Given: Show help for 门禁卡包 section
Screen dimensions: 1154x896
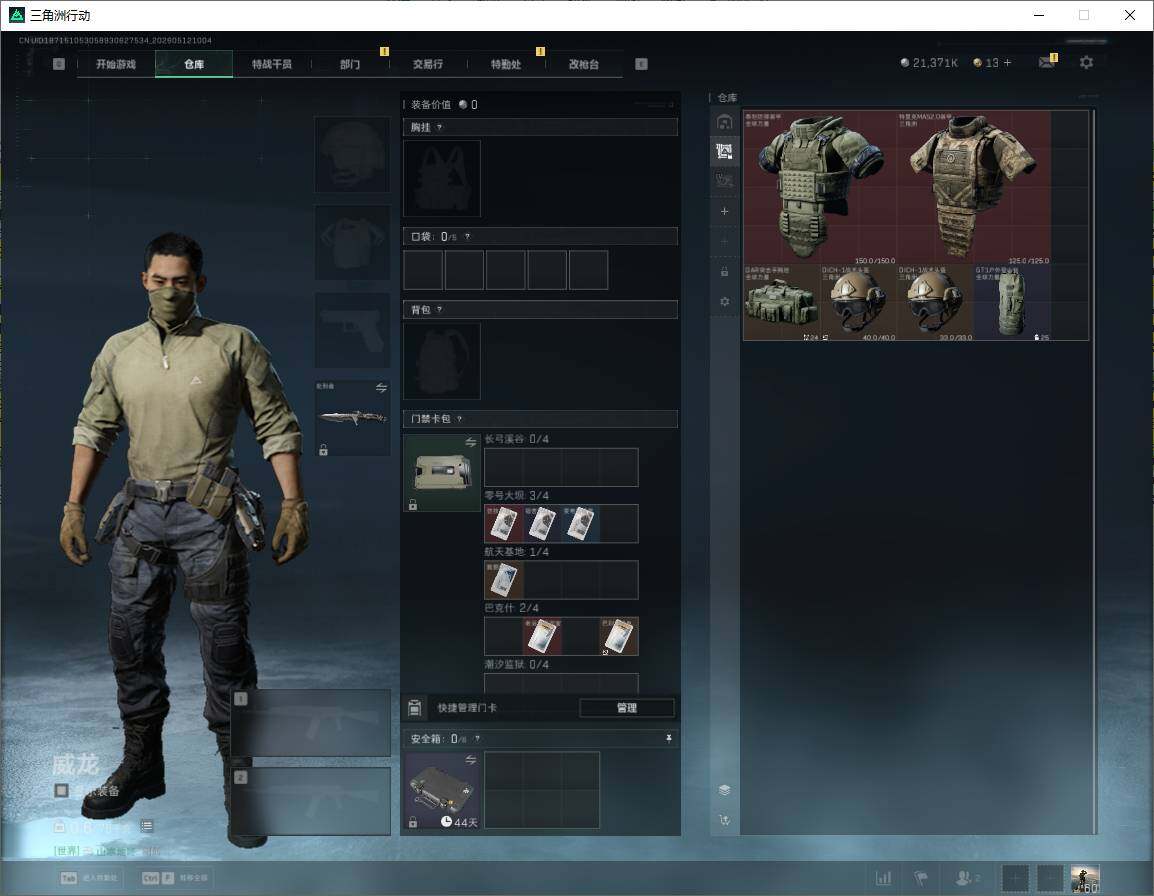Looking at the screenshot, I should click(x=459, y=419).
